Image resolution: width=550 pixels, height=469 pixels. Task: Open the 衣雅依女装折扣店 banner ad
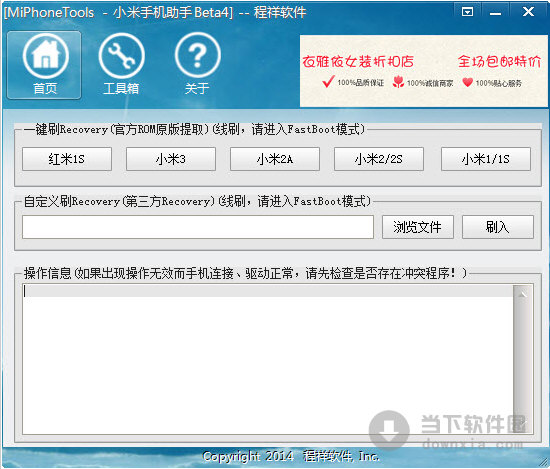pos(423,71)
